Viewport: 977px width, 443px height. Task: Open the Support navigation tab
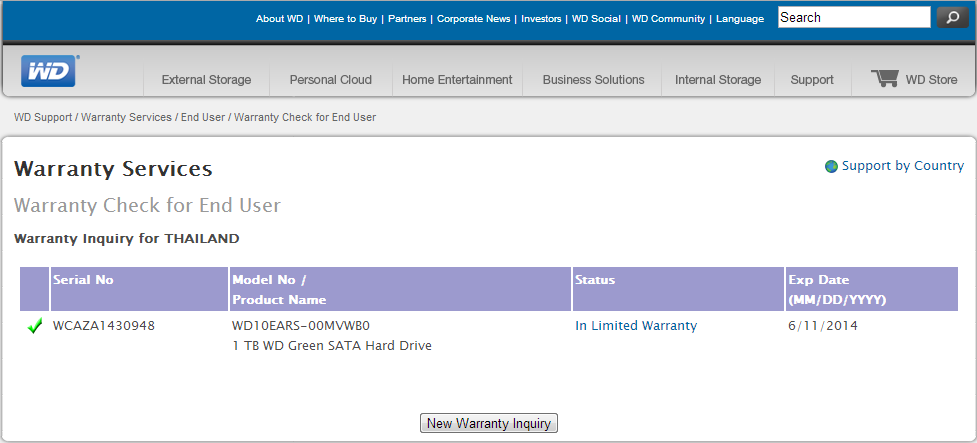(811, 80)
